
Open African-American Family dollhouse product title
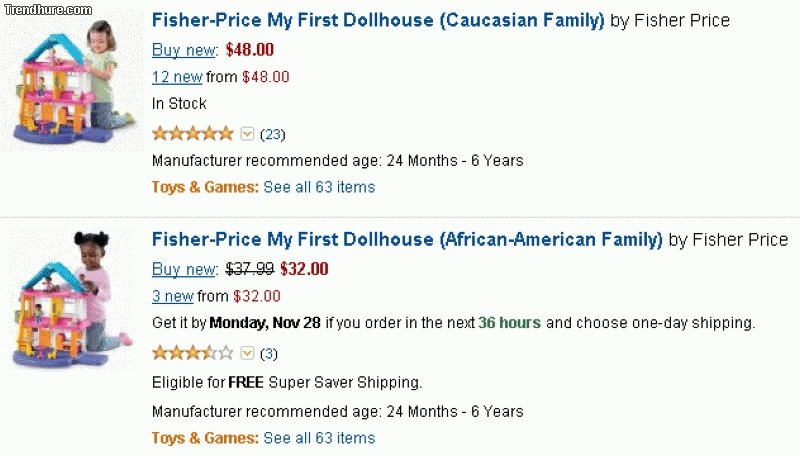[x=407, y=240]
